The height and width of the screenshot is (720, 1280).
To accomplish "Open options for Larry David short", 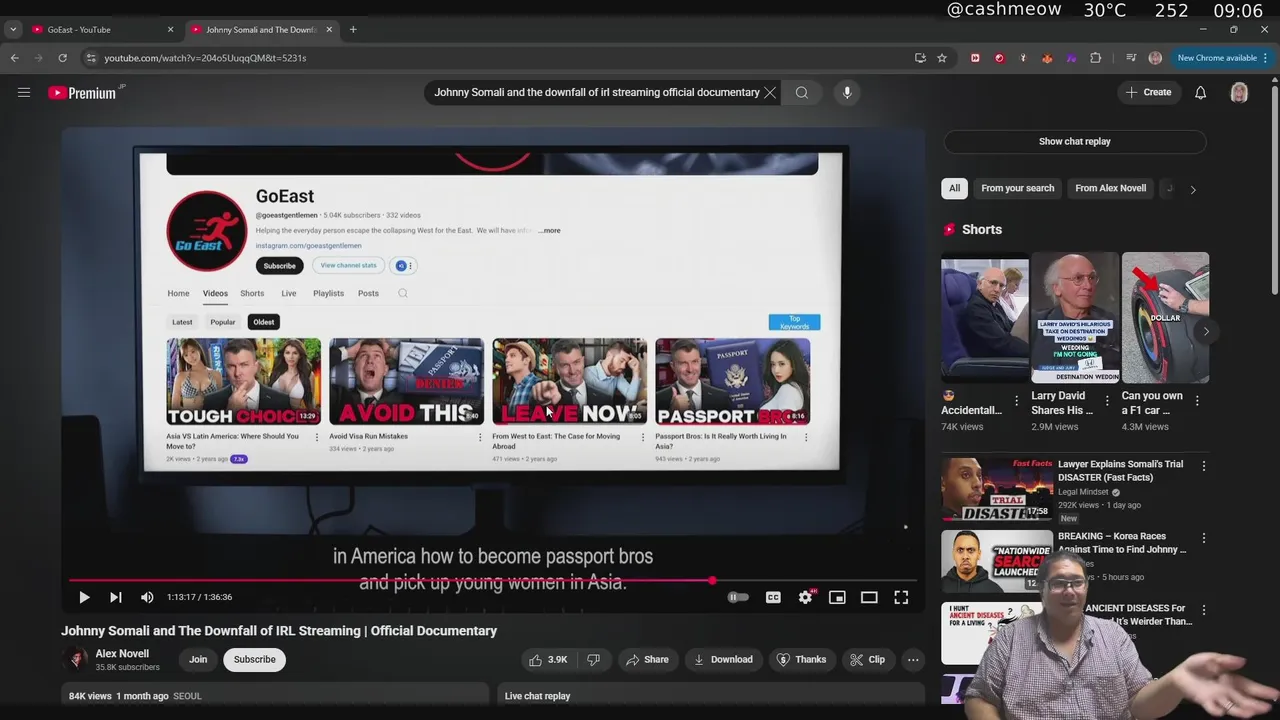I will coord(1107,400).
